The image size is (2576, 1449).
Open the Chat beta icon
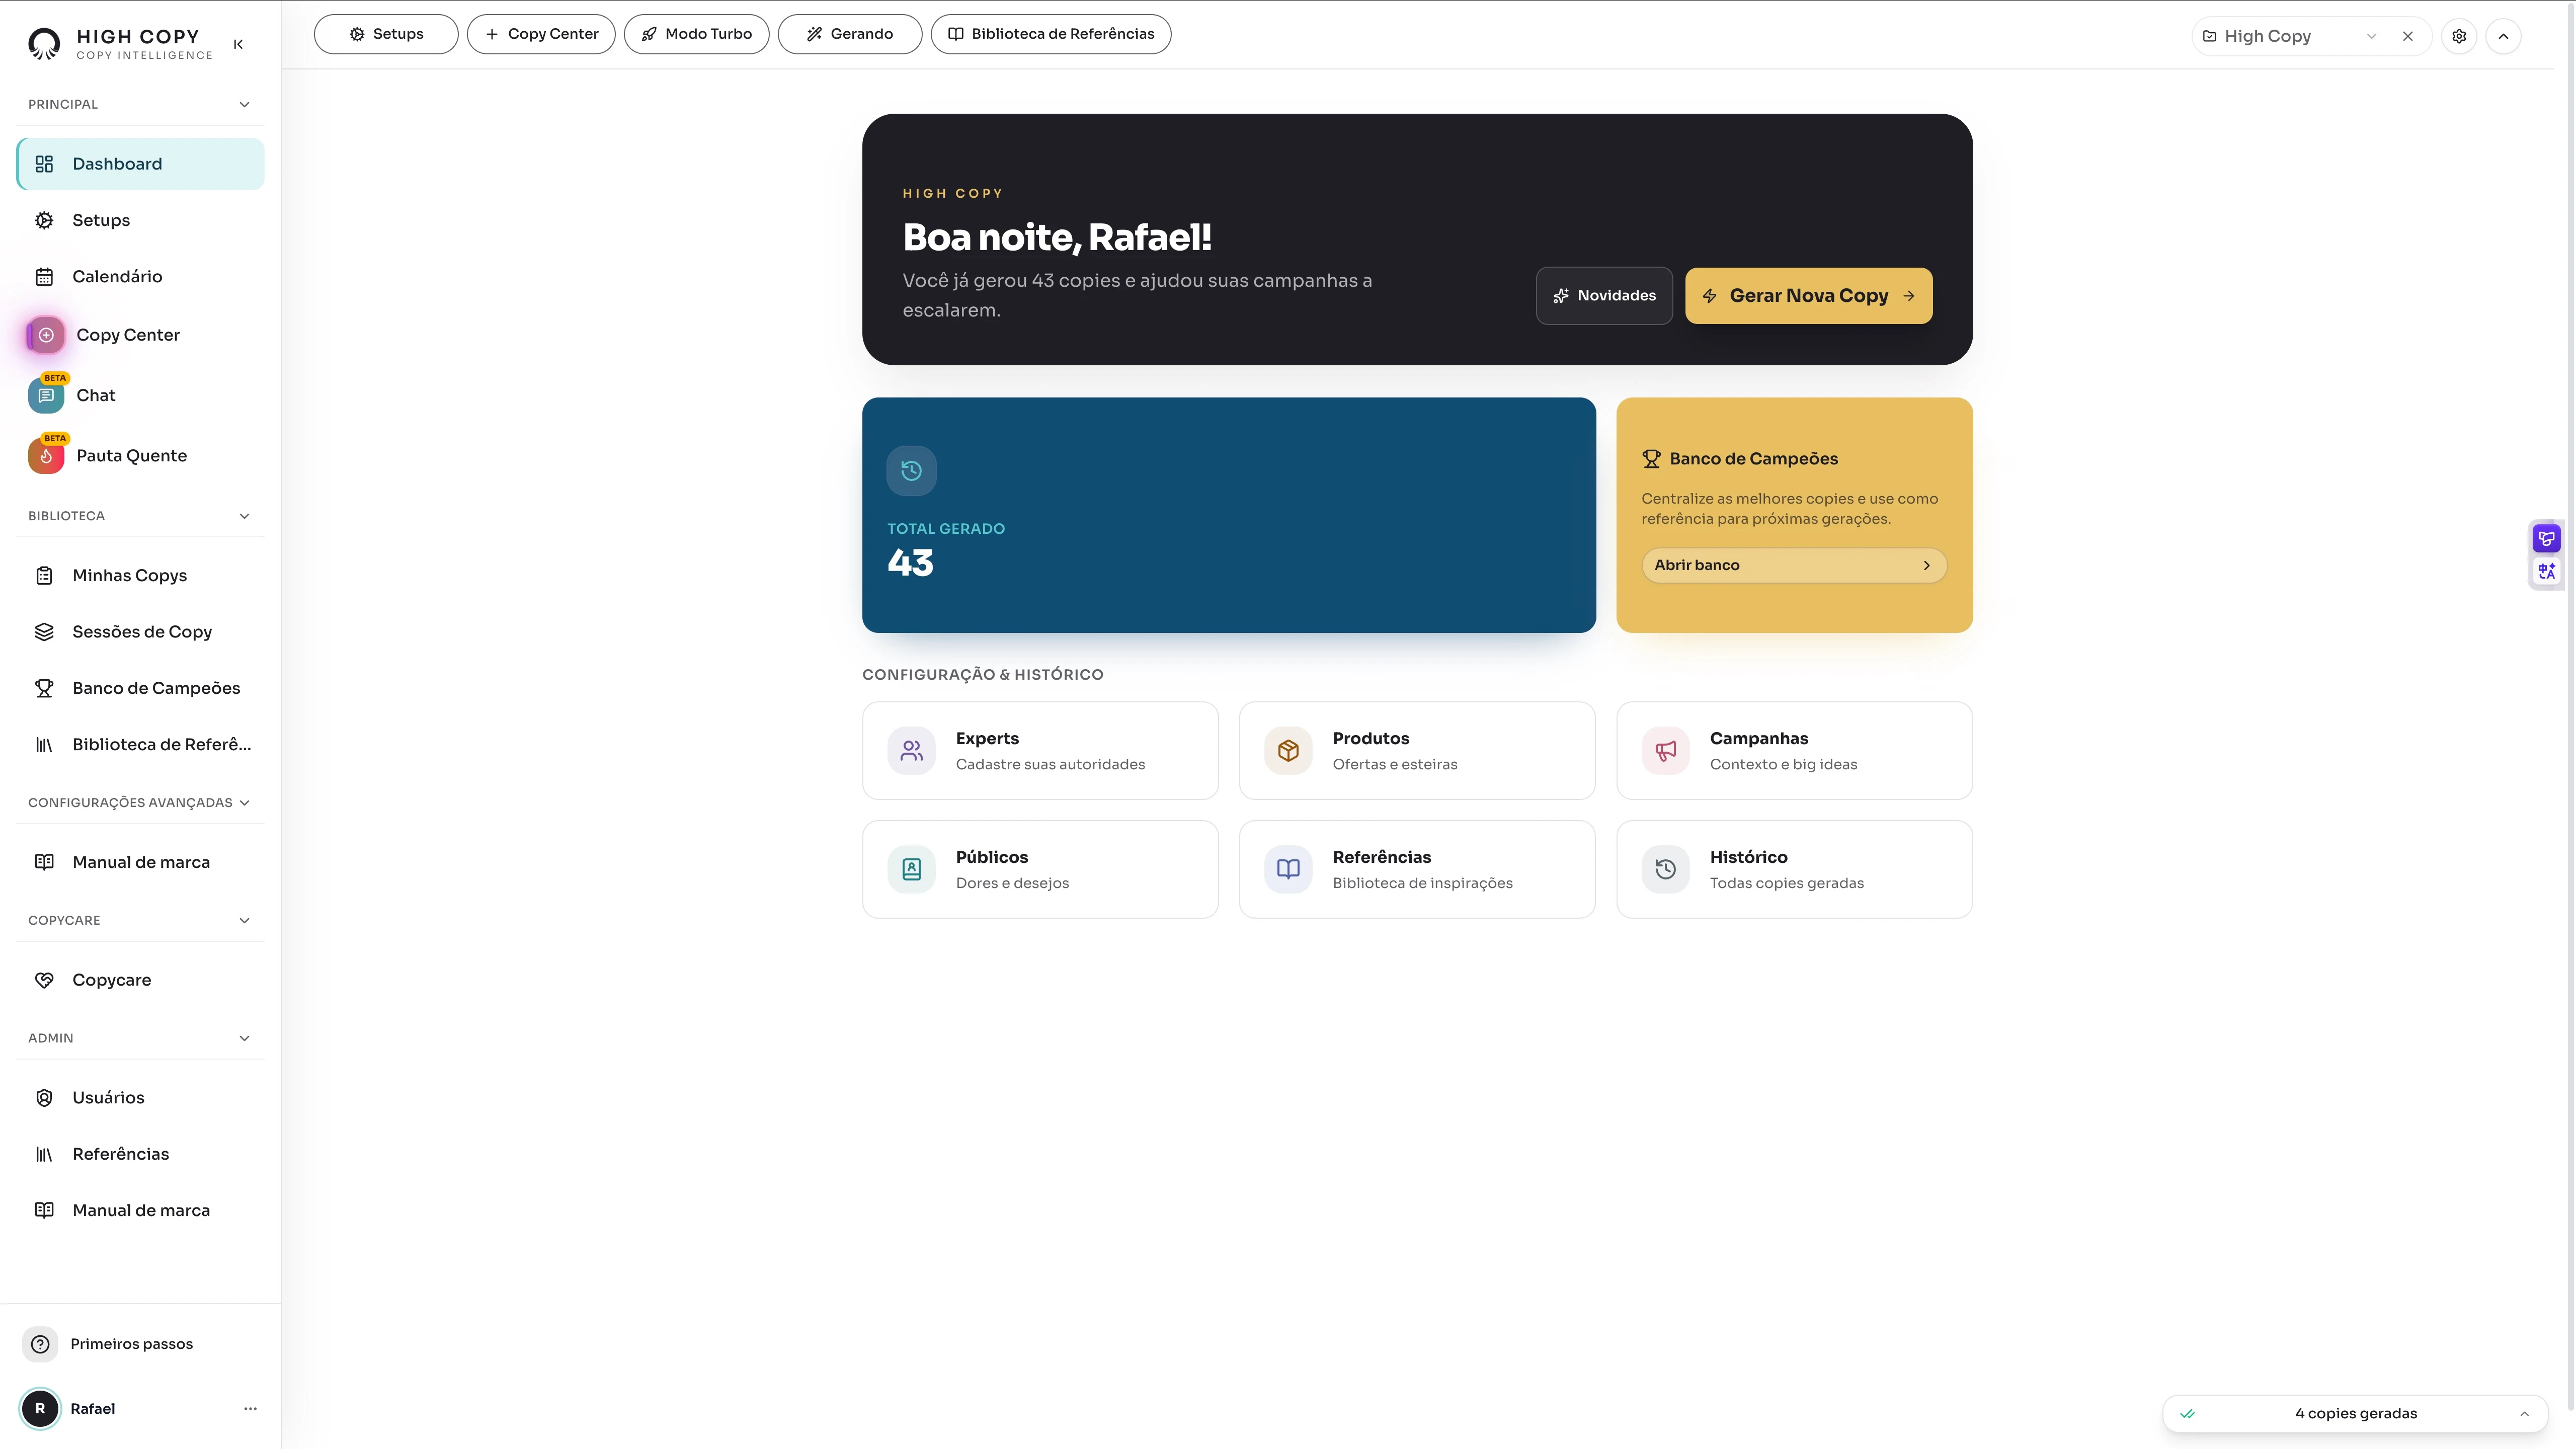pos(46,396)
